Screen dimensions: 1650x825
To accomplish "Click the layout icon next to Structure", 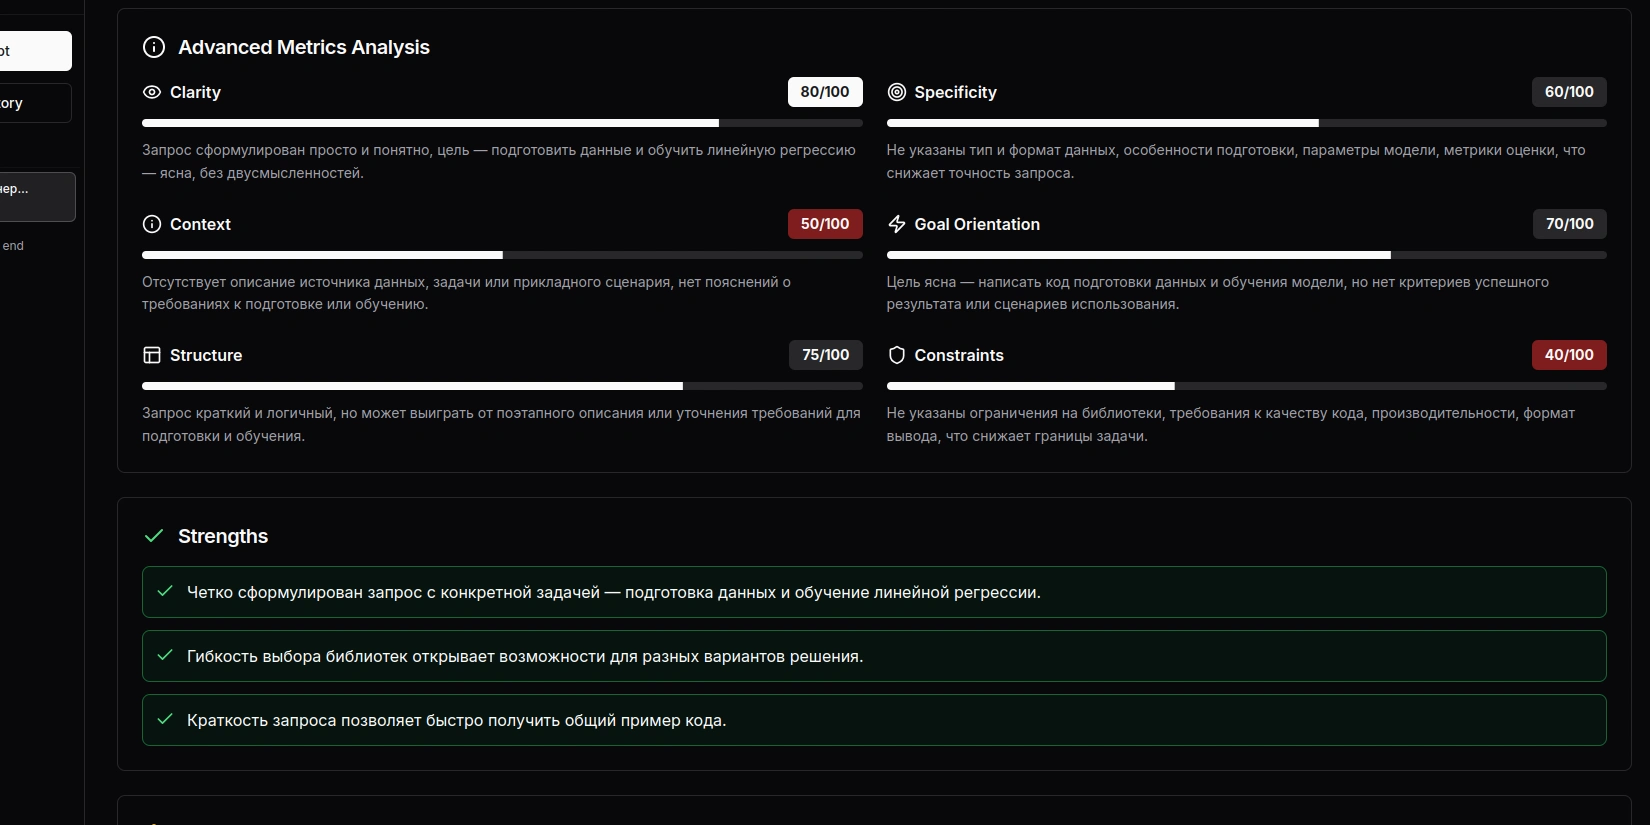I will tap(152, 355).
